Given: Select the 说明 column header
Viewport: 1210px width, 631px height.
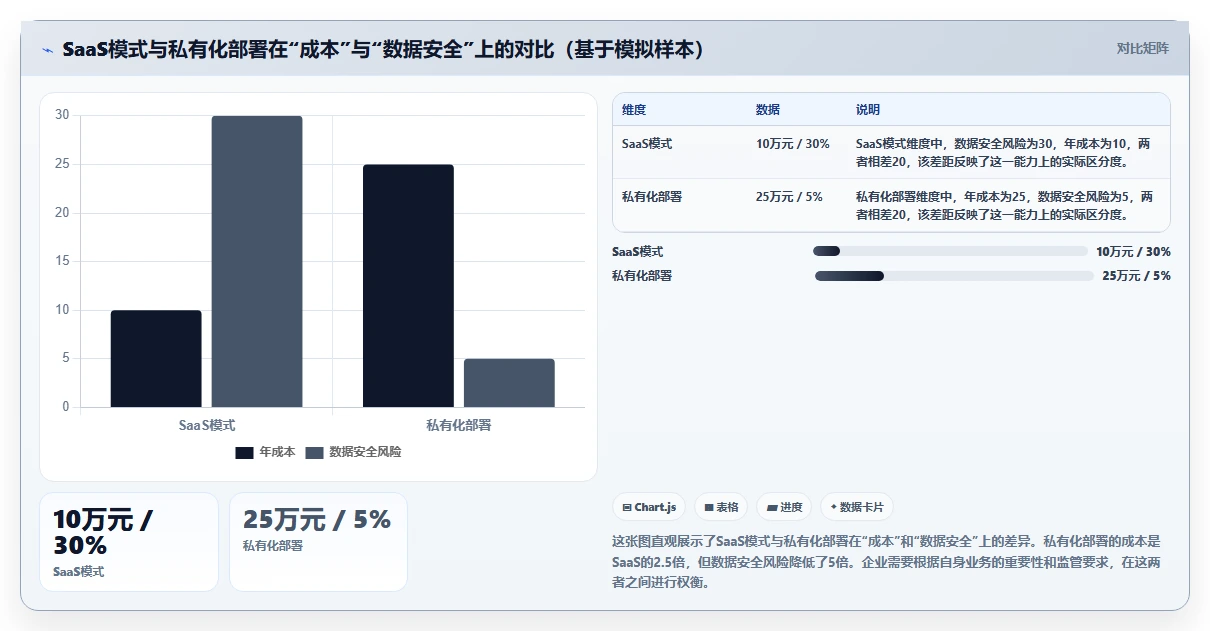Looking at the screenshot, I should pyautogui.click(x=868, y=109).
